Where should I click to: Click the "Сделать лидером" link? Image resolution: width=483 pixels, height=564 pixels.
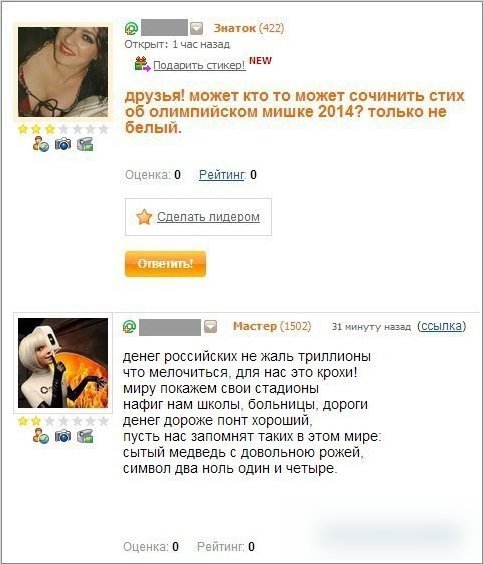208,217
